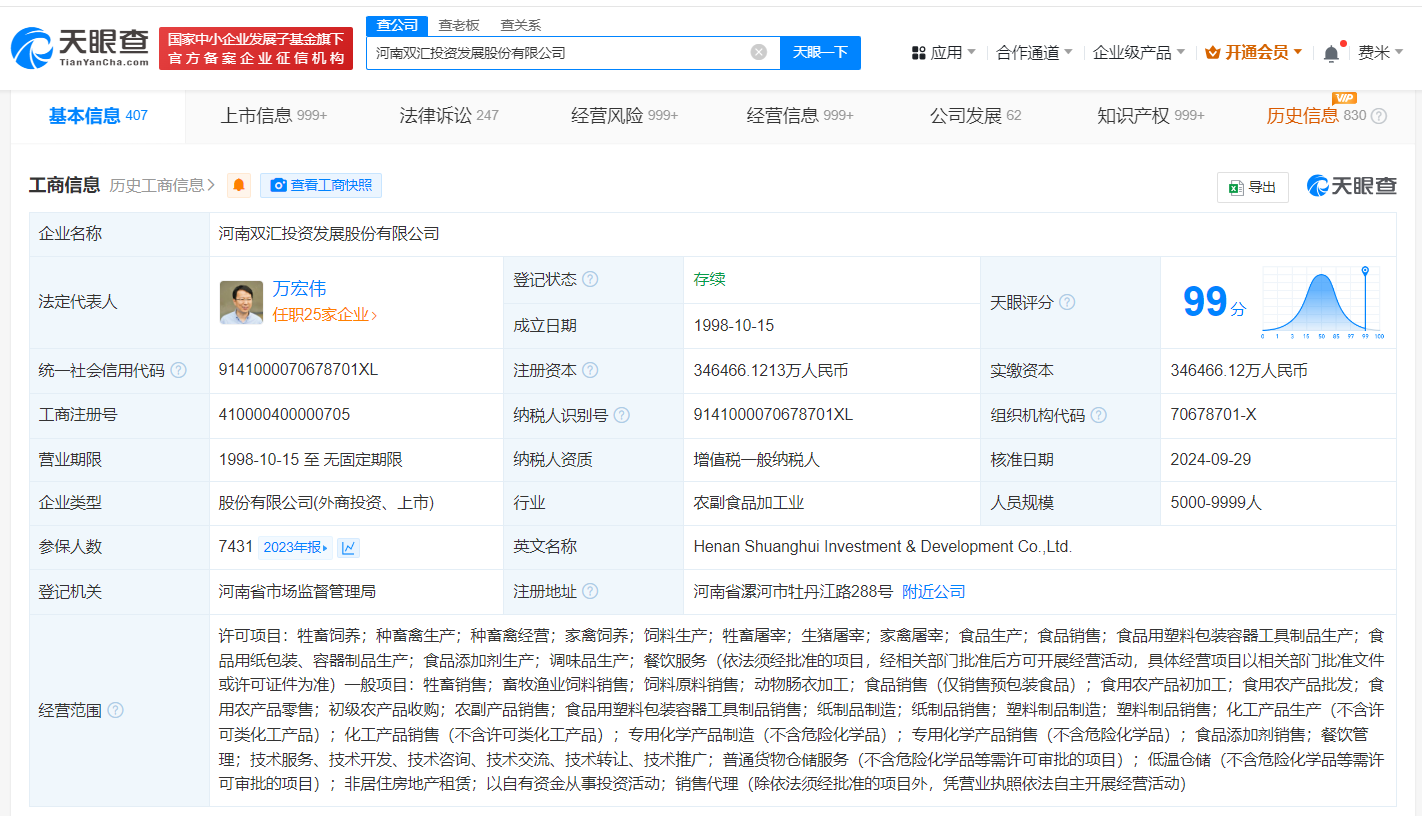Expand the 合作通道 dropdown
Image resolution: width=1422 pixels, height=816 pixels.
[x=1034, y=53]
